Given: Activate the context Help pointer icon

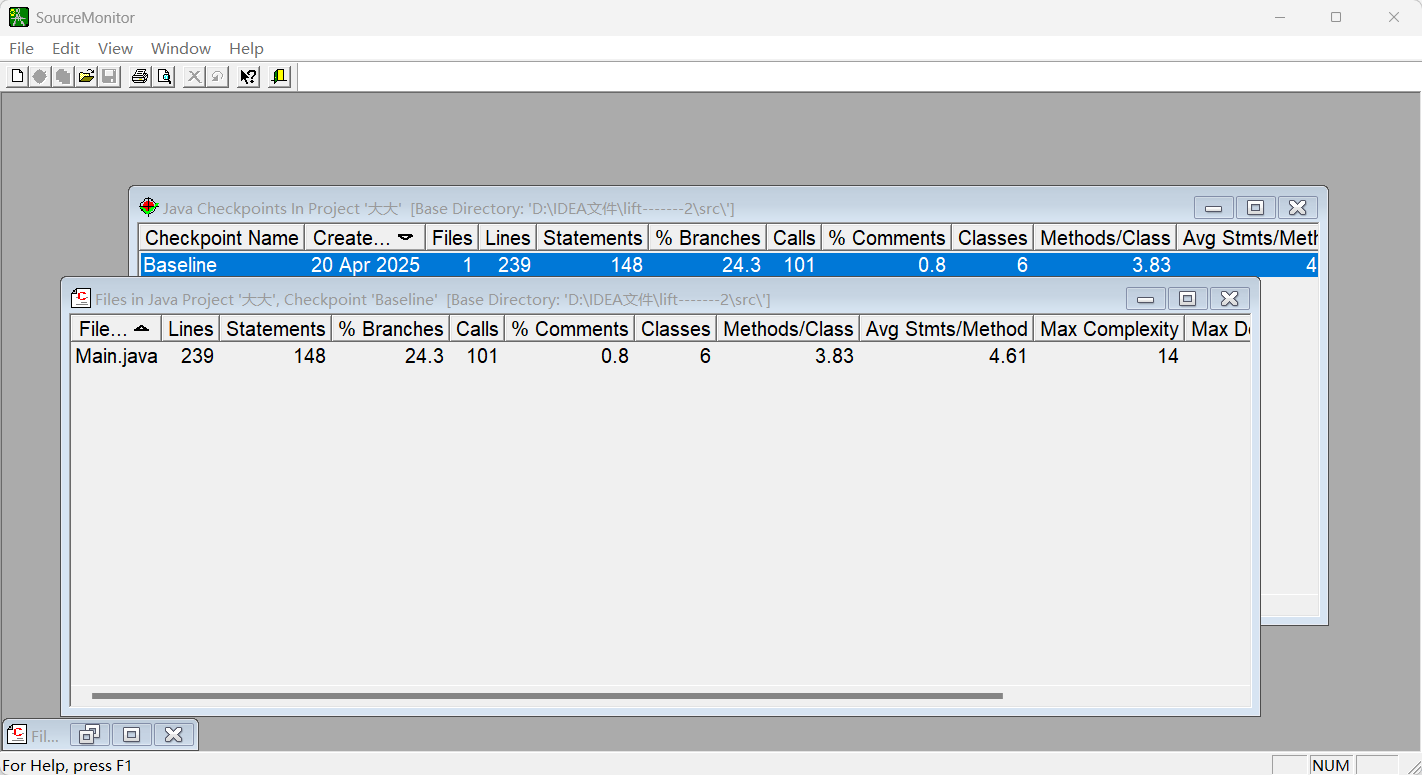Looking at the screenshot, I should [x=248, y=77].
